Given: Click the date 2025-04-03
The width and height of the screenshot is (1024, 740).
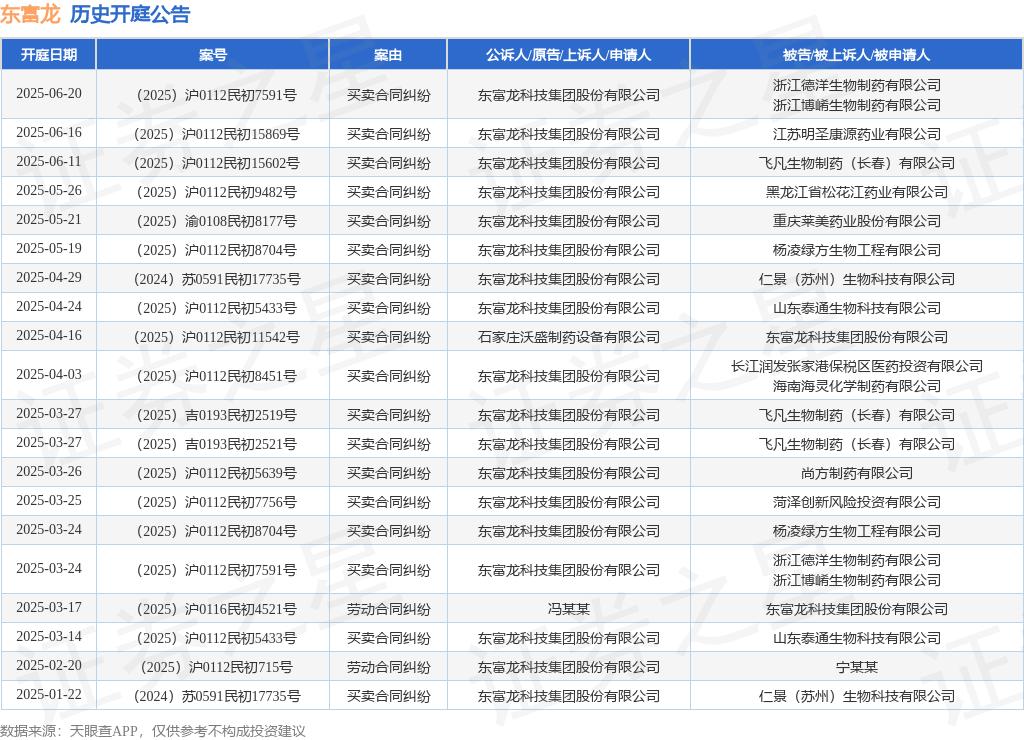Looking at the screenshot, I should [49, 374].
